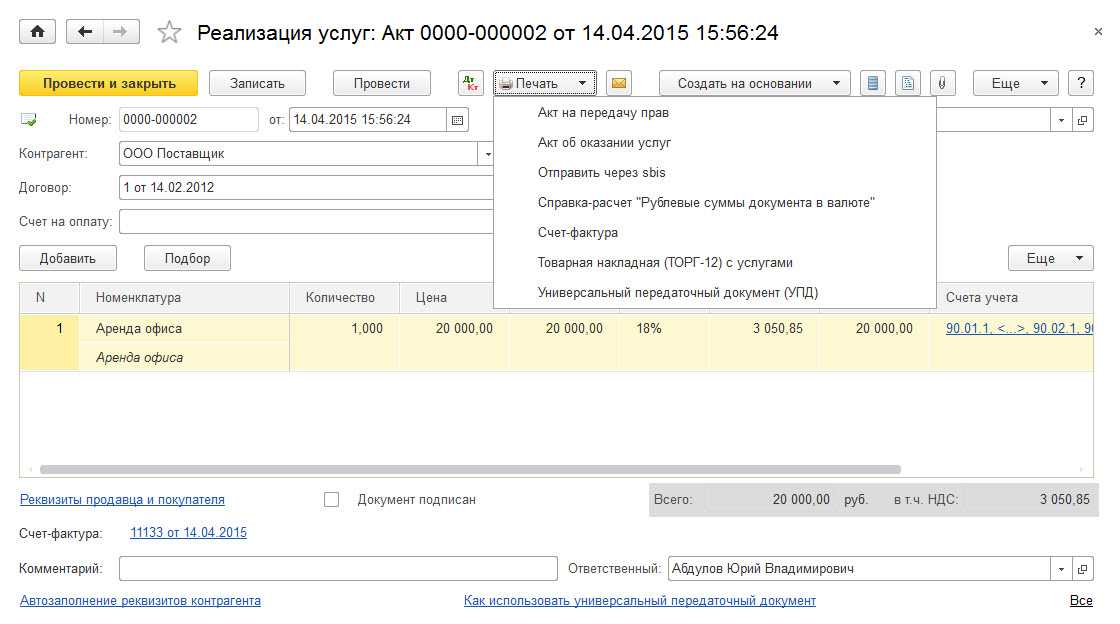Click into the Комментарий input field
The image size is (1120, 624).
[x=338, y=569]
